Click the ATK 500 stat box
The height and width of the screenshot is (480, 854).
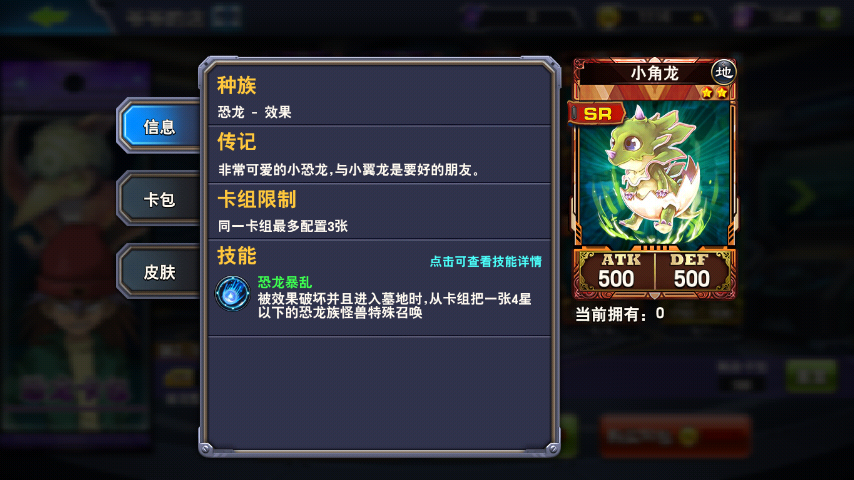click(617, 271)
